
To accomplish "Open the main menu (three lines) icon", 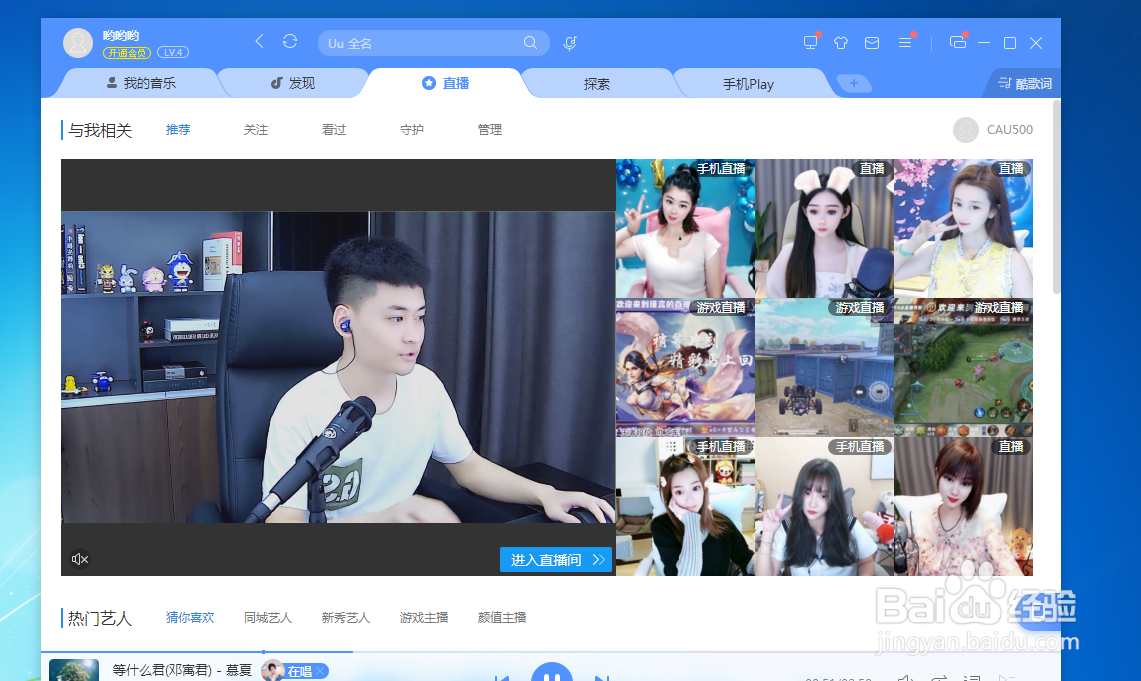I will click(x=905, y=43).
